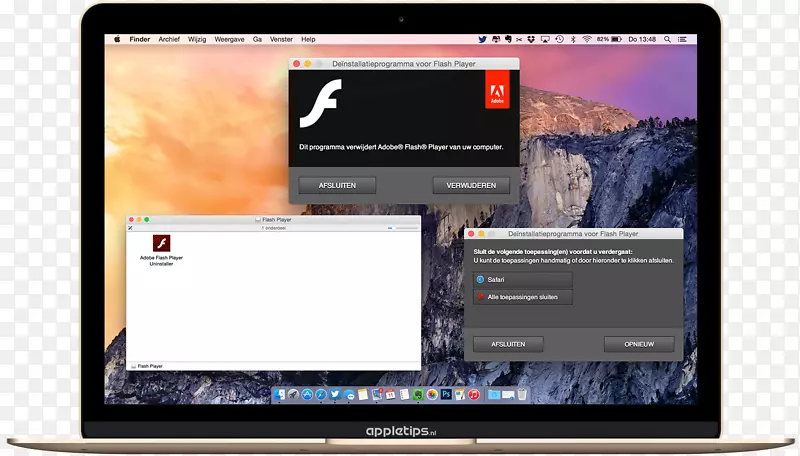800x456 pixels.
Task: Open Pages icon in the Dock
Action: click(460, 395)
